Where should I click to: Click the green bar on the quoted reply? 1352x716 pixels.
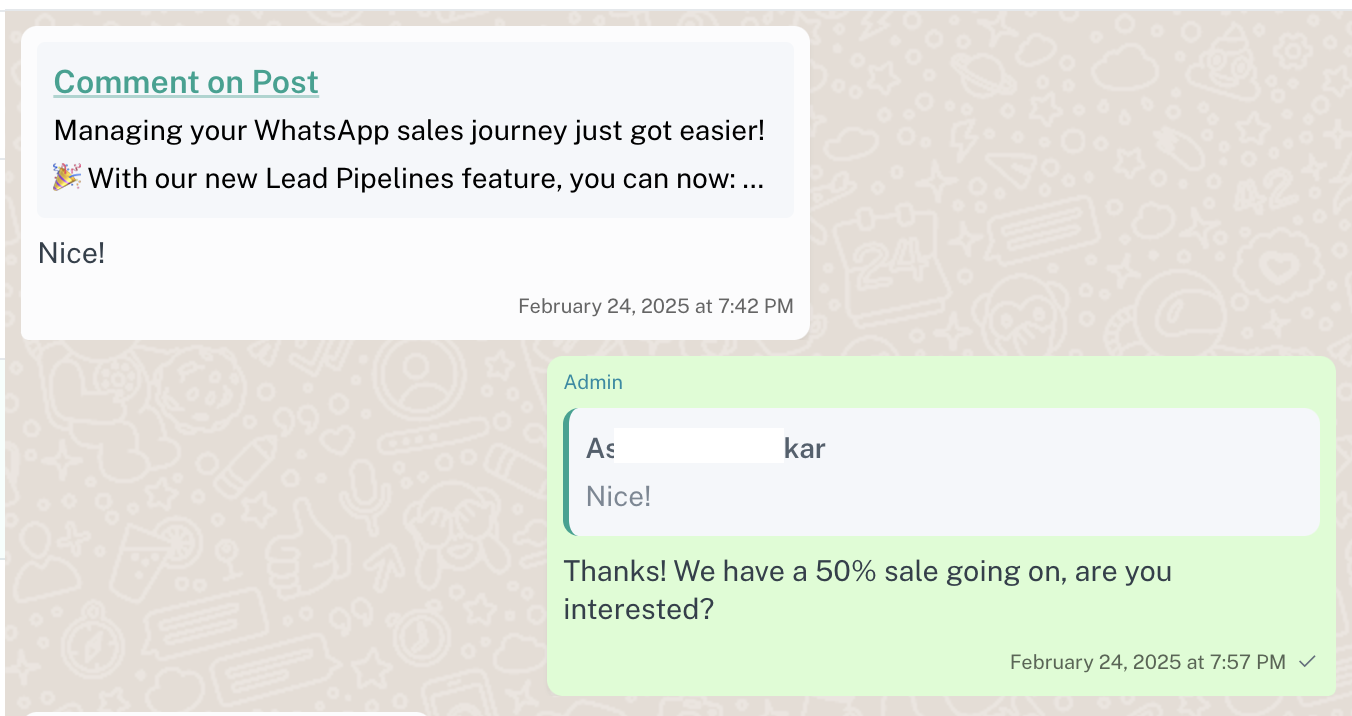(567, 472)
